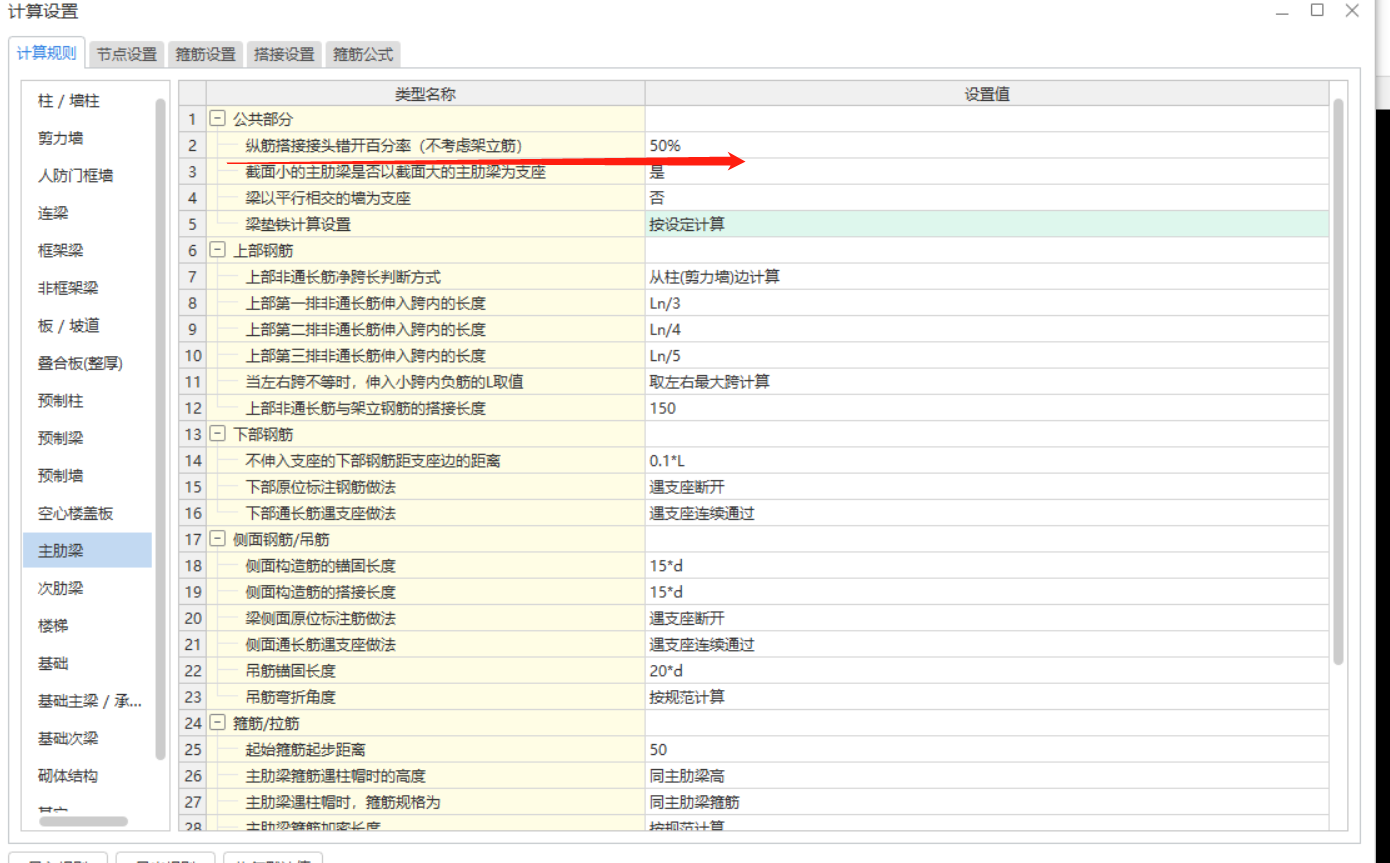Click the Ln/5 setting value
Image resolution: width=1390 pixels, height=863 pixels.
point(987,355)
